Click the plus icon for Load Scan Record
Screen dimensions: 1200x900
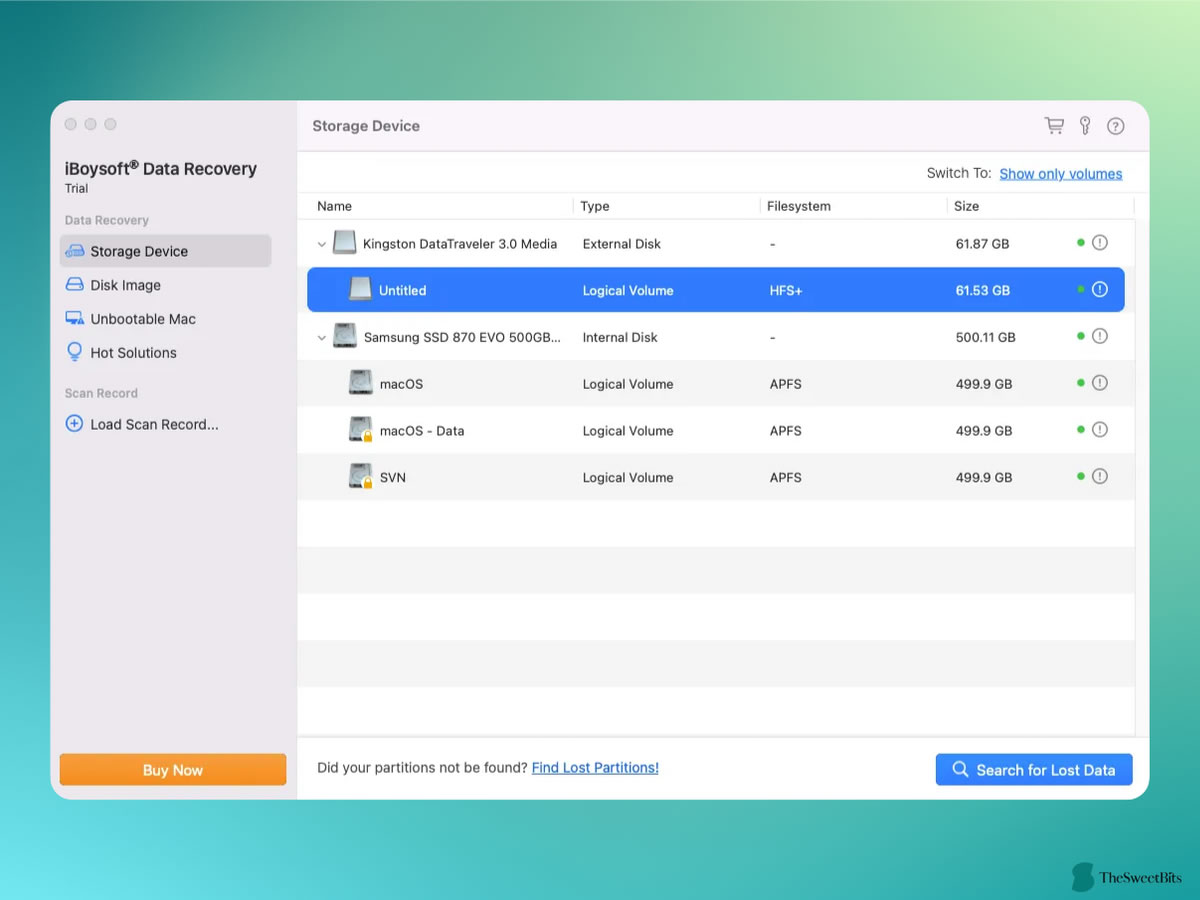[74, 424]
